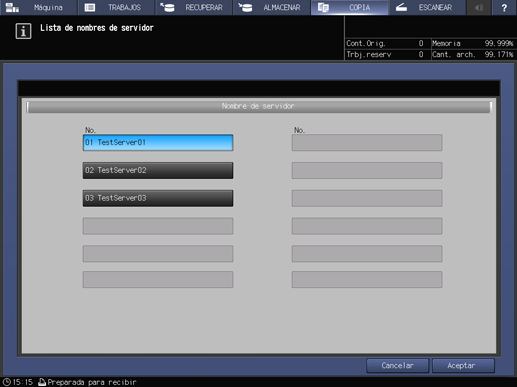Click the Cant. arch. 99.171% readout
The width and height of the screenshot is (517, 387).
473,55
